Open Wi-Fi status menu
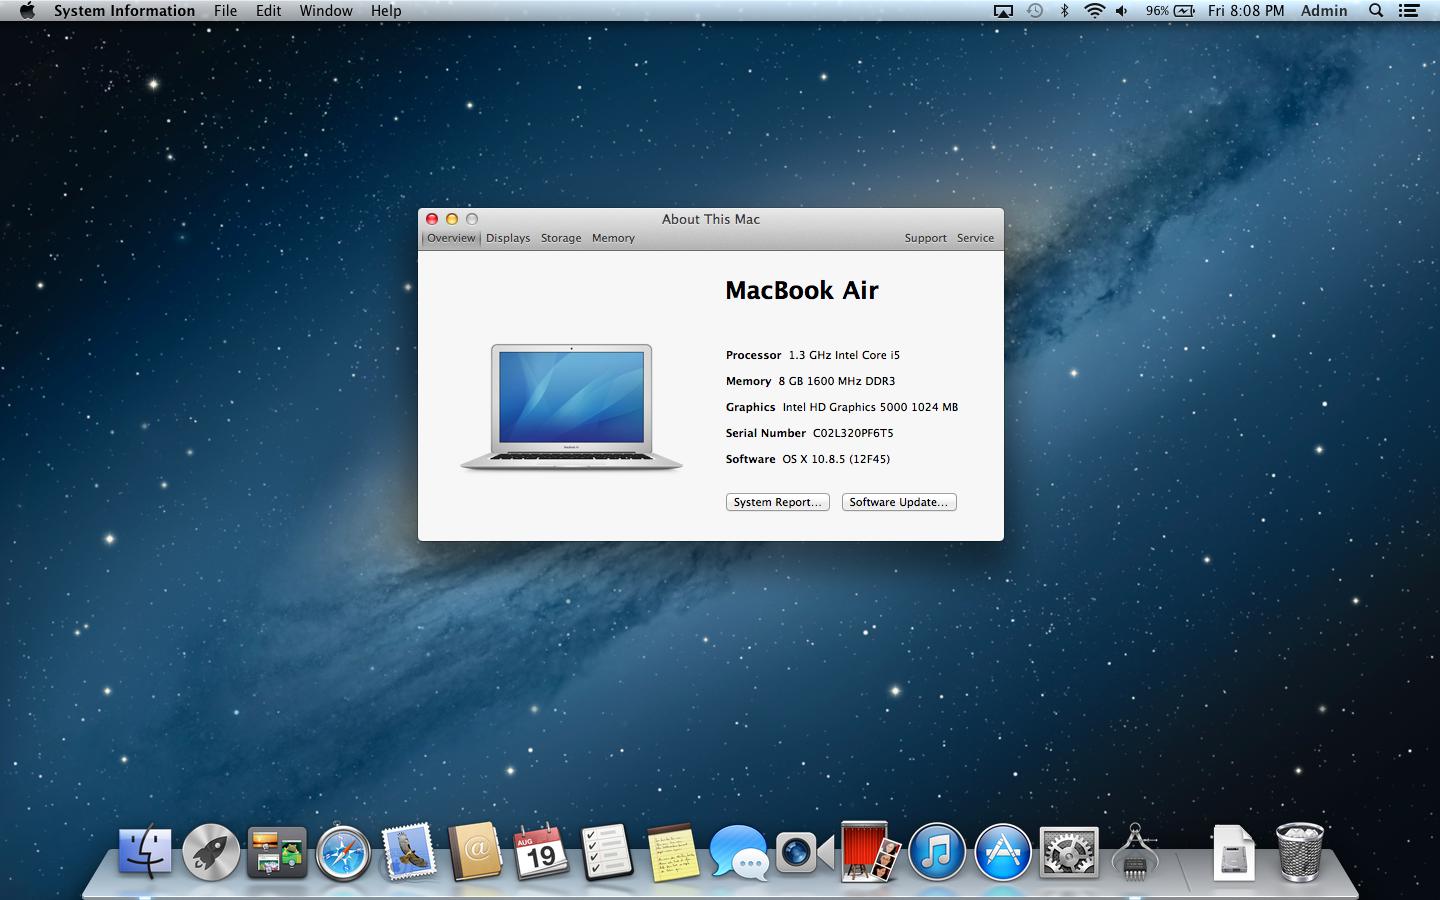 point(1095,11)
